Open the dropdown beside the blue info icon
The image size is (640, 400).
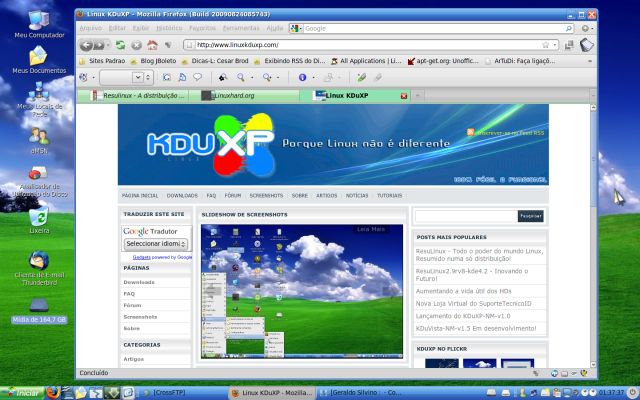313,77
